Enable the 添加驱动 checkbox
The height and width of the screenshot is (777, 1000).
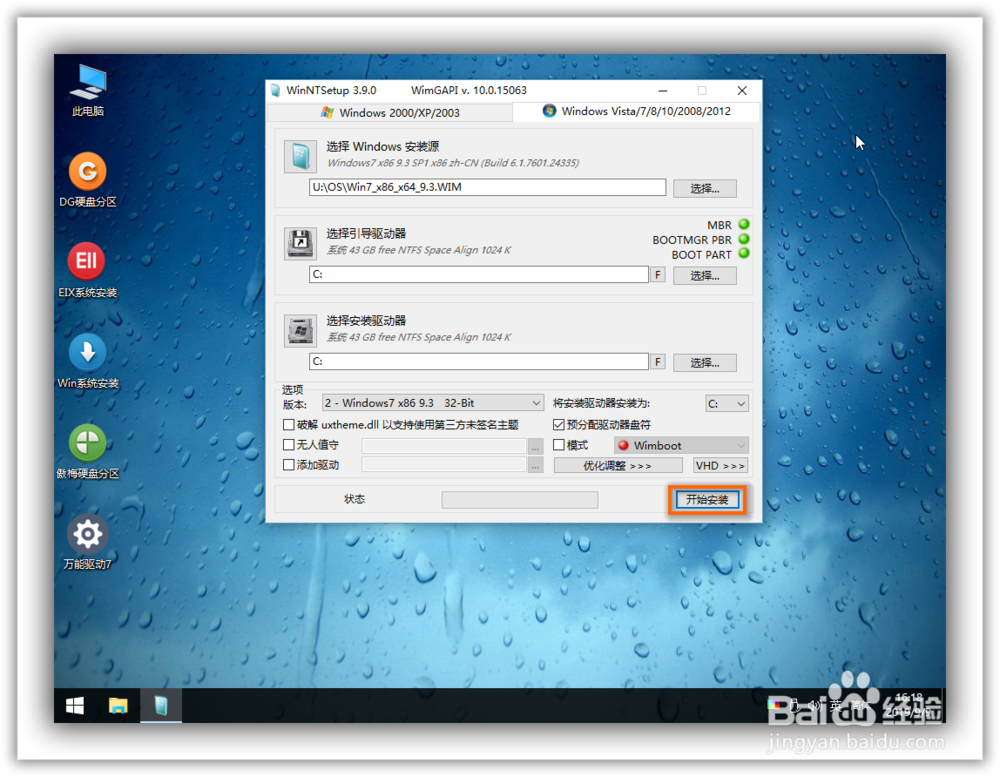point(289,465)
